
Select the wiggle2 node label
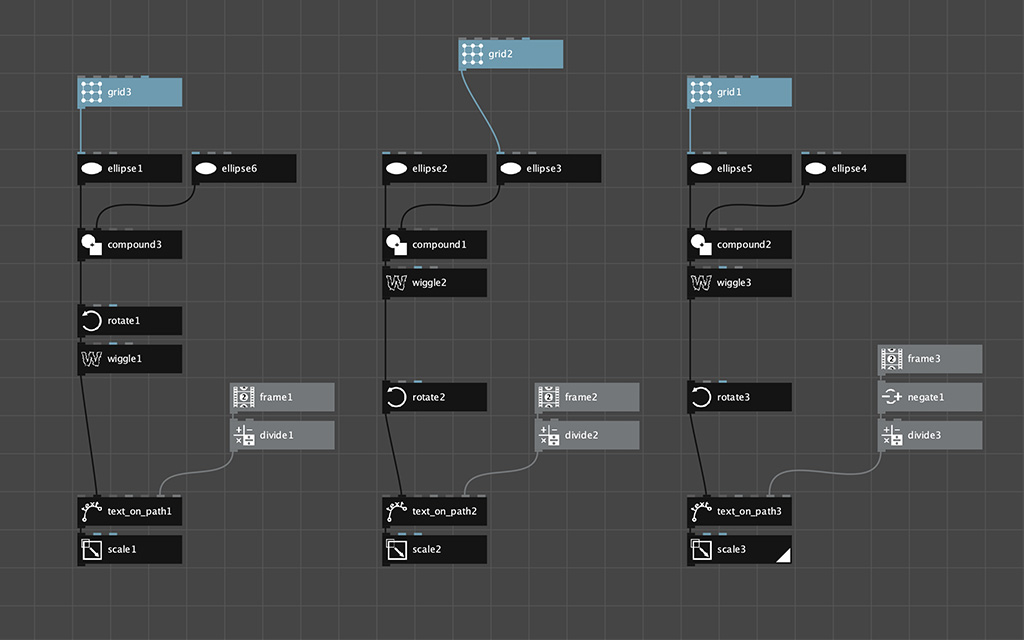pos(429,283)
